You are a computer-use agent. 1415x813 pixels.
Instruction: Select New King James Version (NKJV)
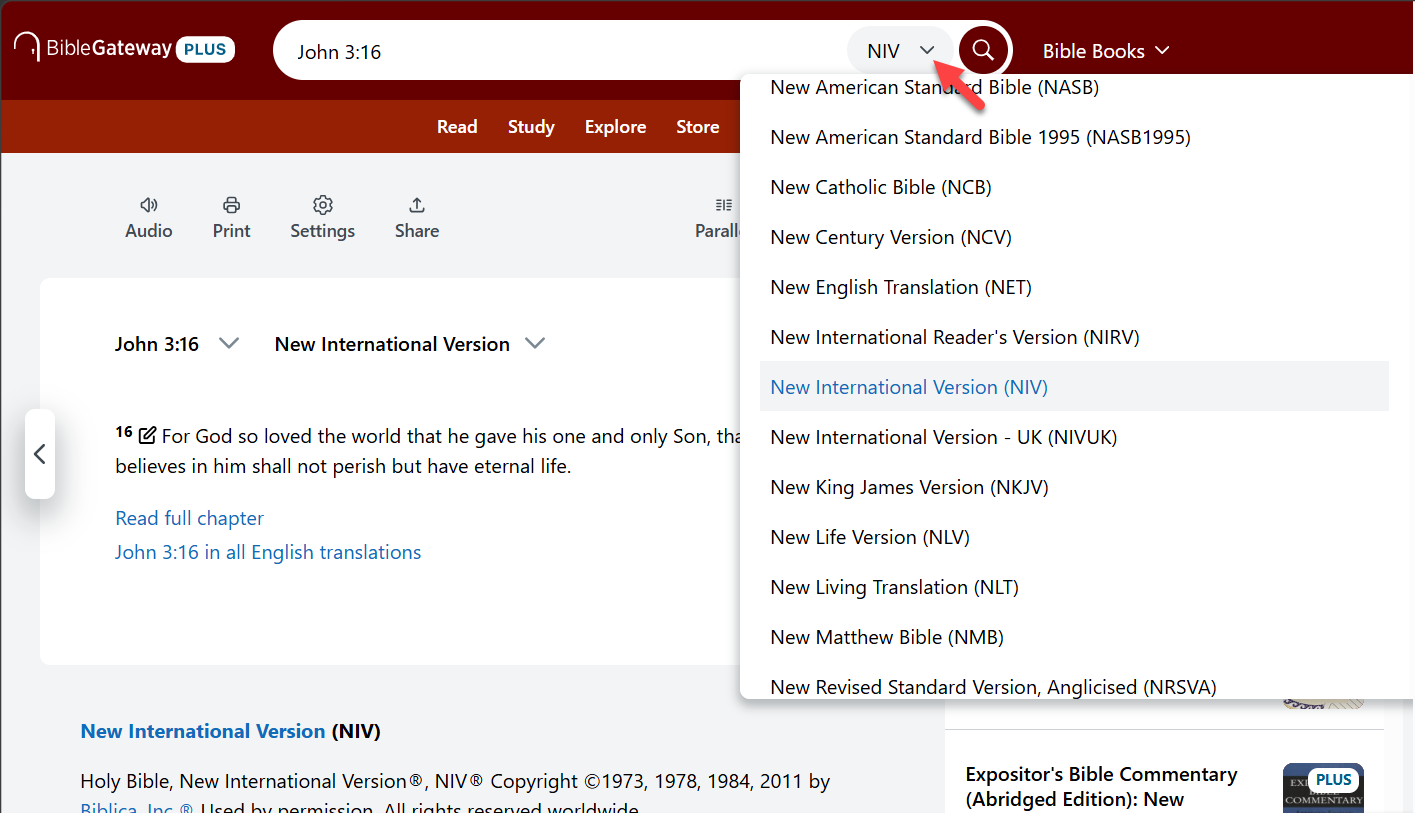[1074, 487]
